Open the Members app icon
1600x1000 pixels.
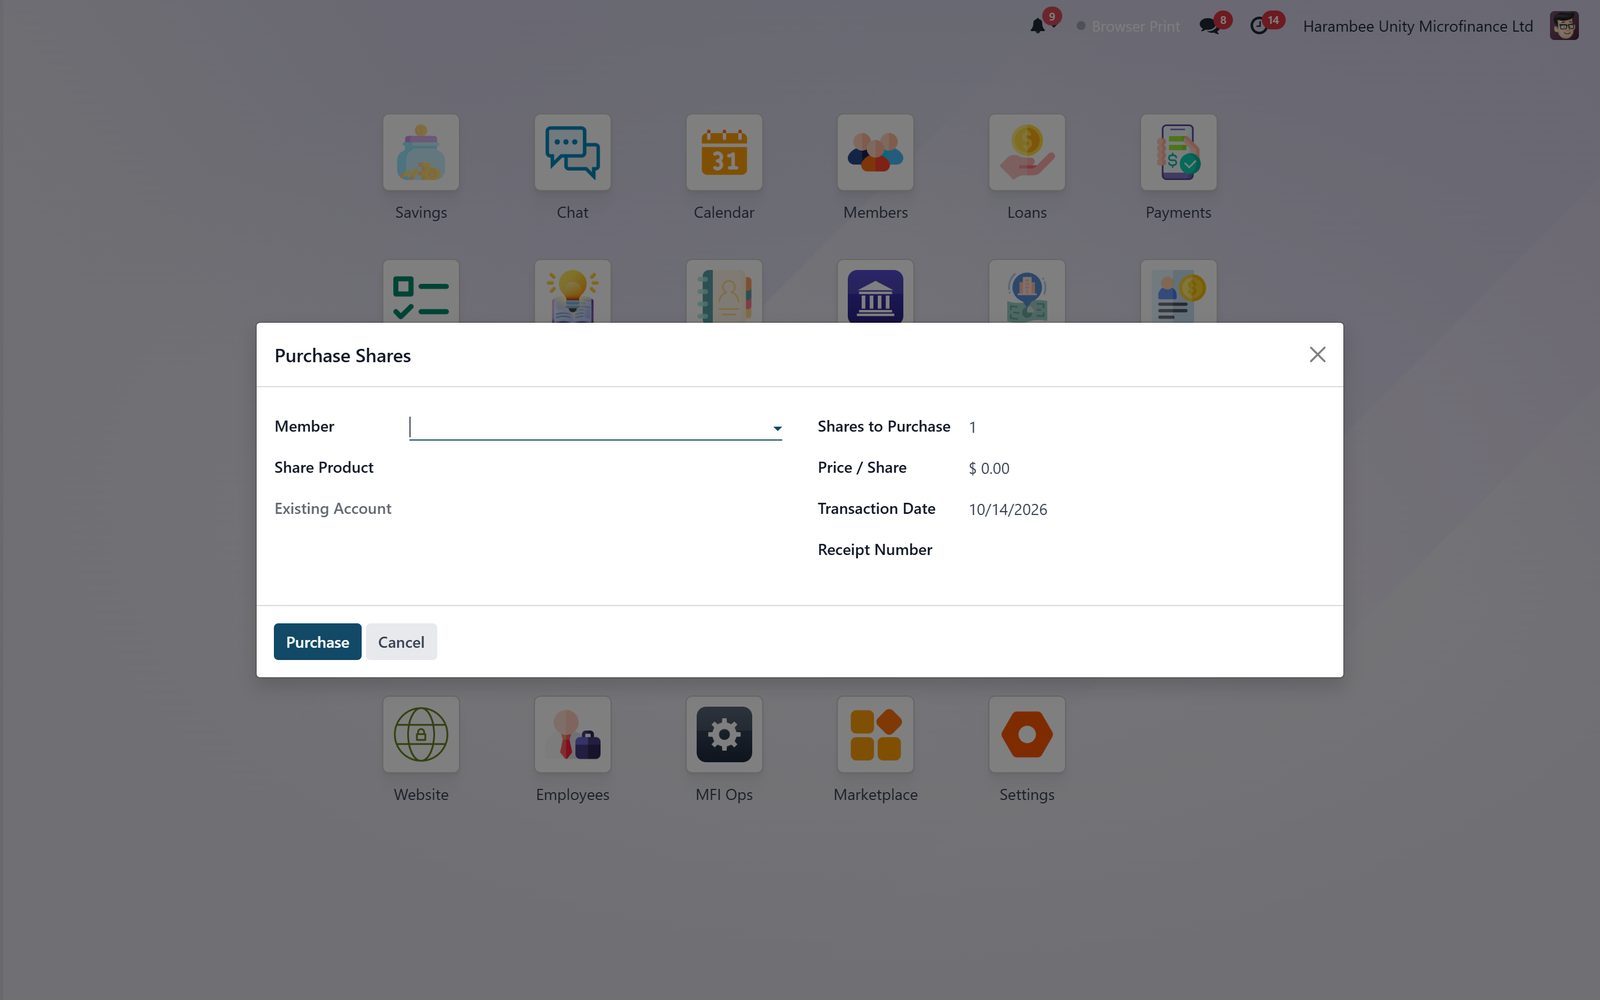(x=875, y=152)
